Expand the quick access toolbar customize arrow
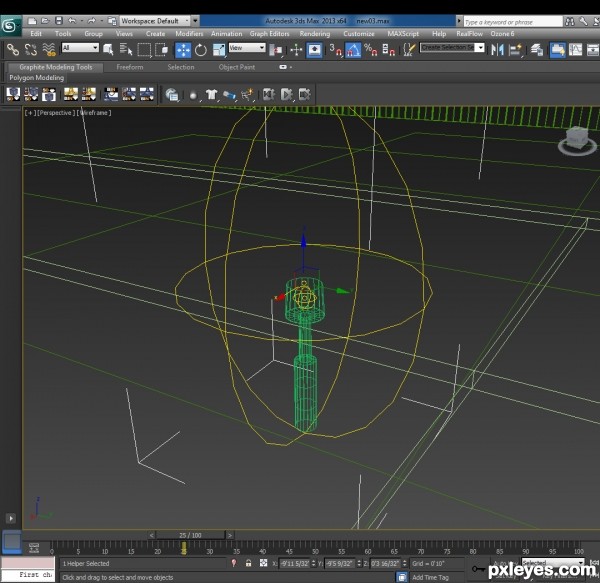Screen dimensions: 600x583 195,21
